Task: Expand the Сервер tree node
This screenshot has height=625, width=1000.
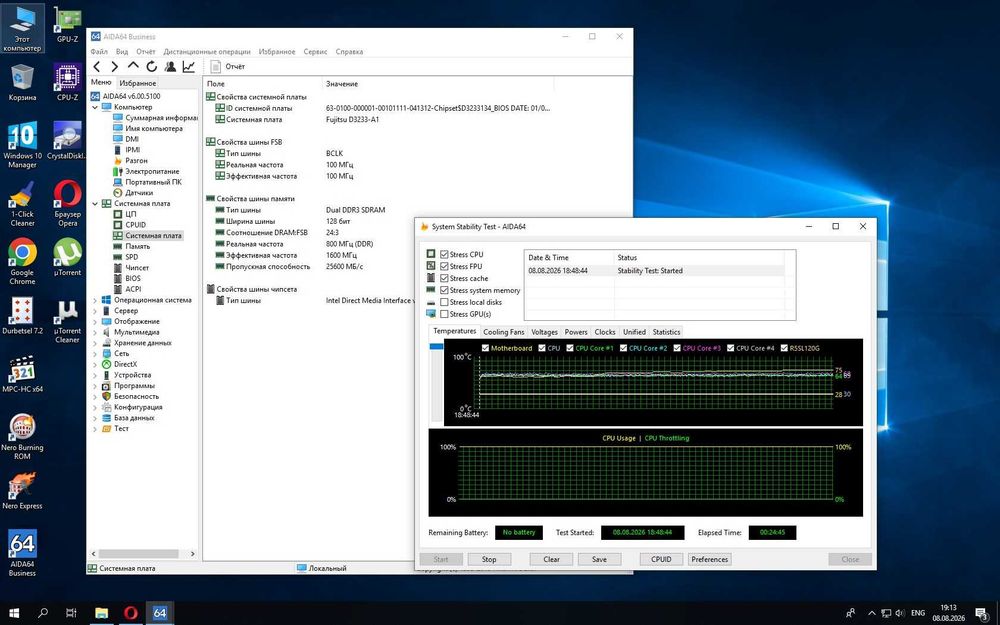Action: tap(95, 311)
